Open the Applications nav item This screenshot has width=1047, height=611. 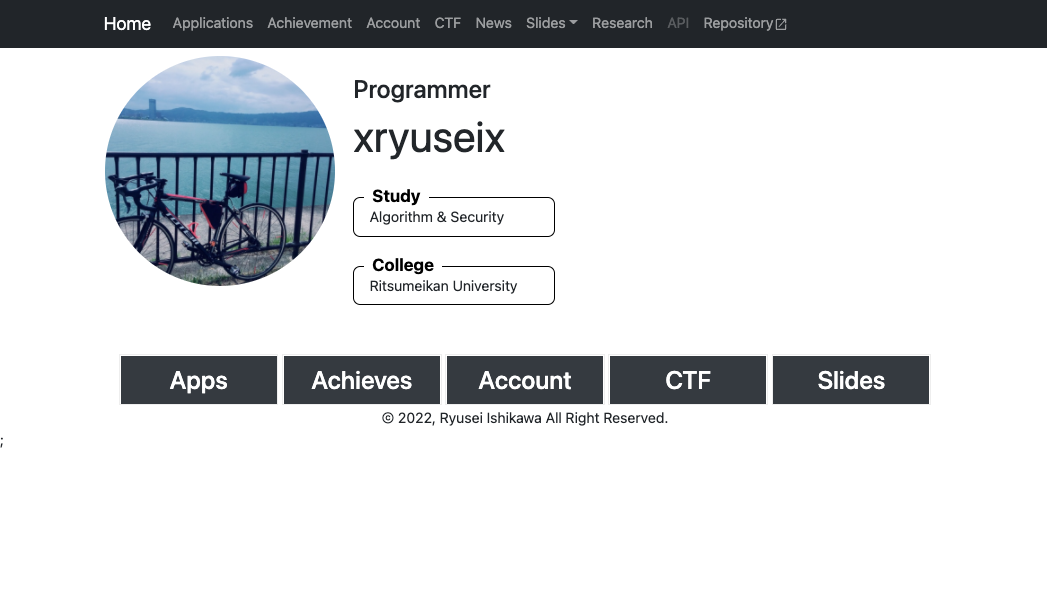pos(212,23)
